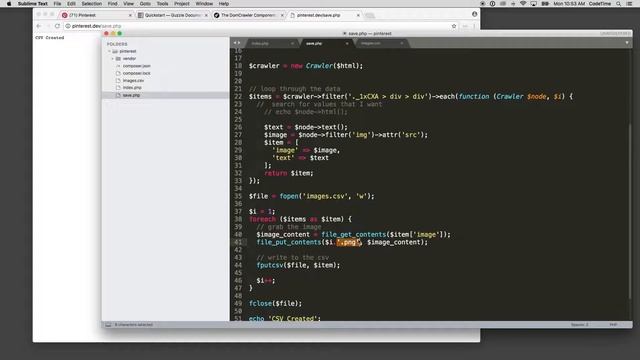The width and height of the screenshot is (640, 360).
Task: Switch to The DomCrawler Component browser tab
Action: point(249,15)
